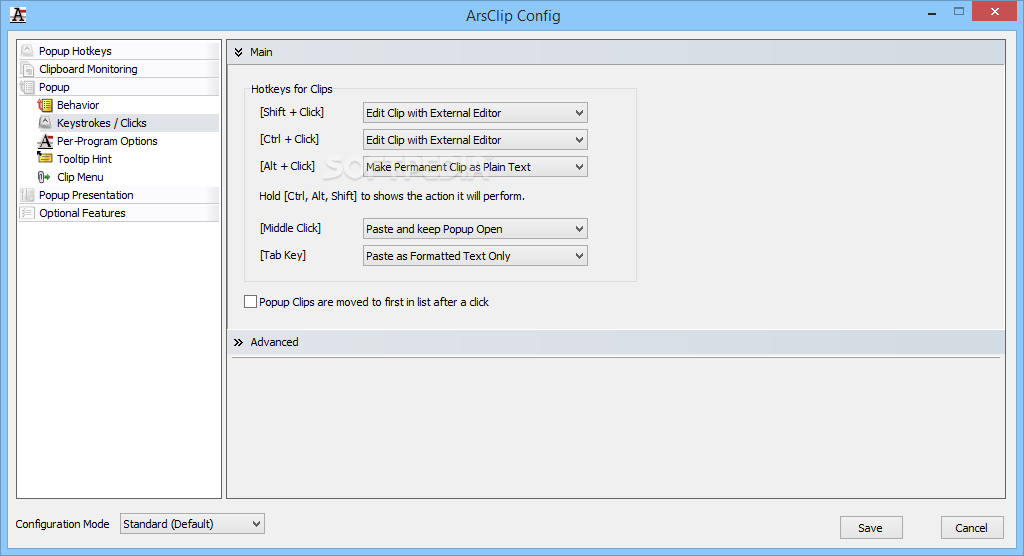Select the Behavior settings page

[x=78, y=105]
